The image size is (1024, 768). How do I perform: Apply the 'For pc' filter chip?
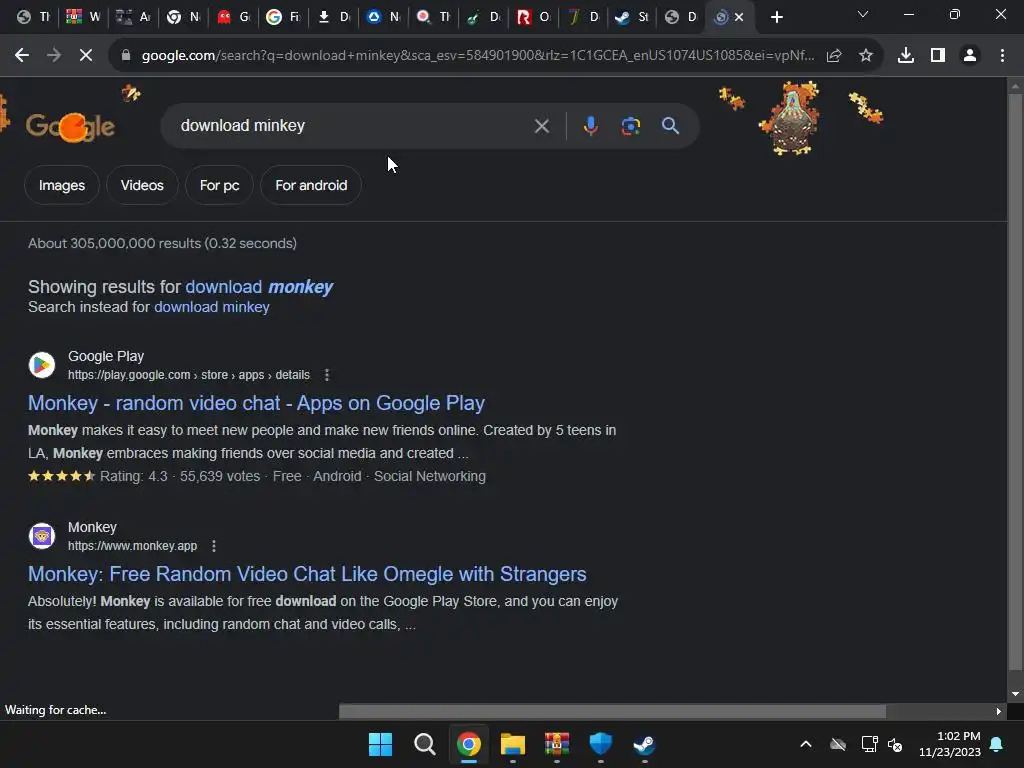[219, 185]
